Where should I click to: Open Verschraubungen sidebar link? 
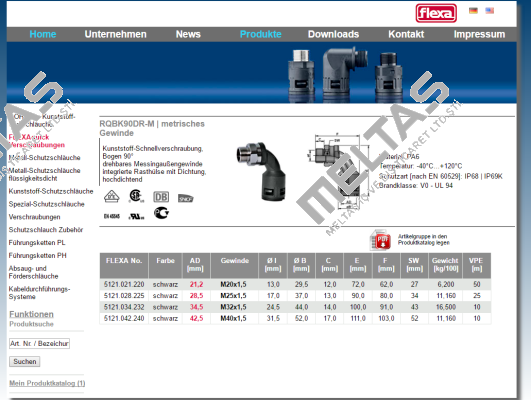click(35, 217)
